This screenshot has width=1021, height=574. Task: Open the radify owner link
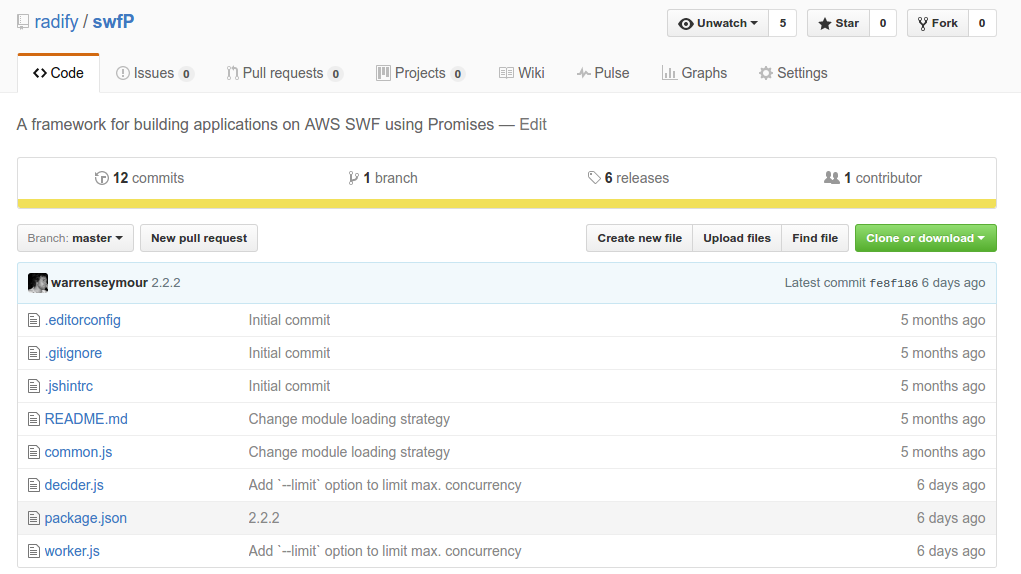56,21
